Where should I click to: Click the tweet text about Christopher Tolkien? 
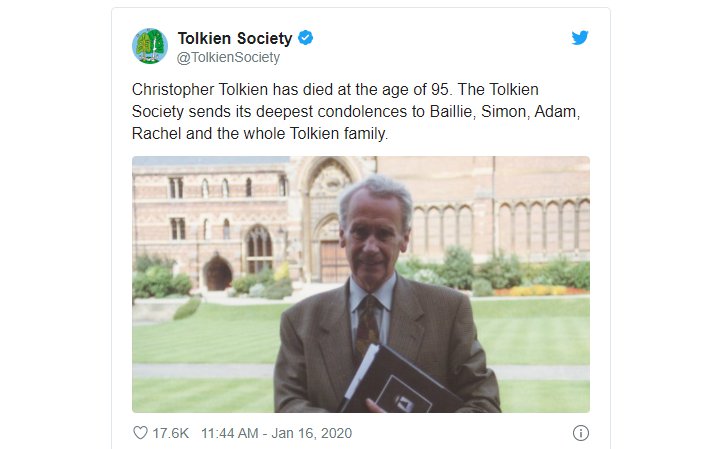click(x=356, y=112)
